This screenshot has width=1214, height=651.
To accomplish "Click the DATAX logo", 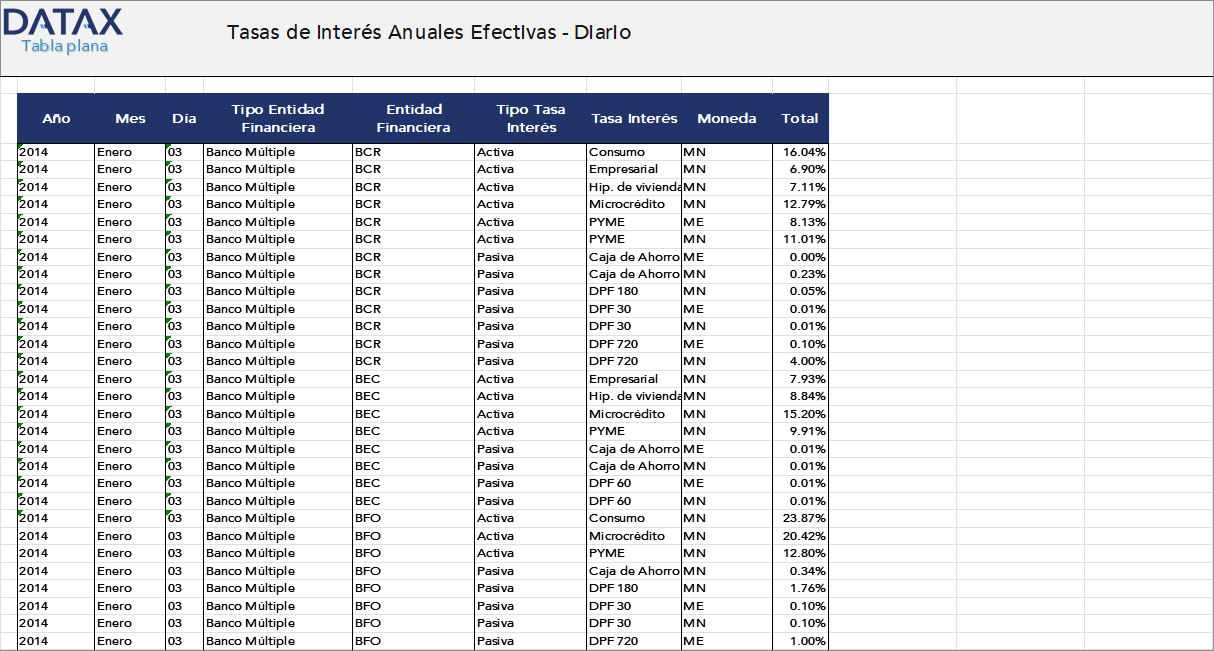I will point(63,22).
